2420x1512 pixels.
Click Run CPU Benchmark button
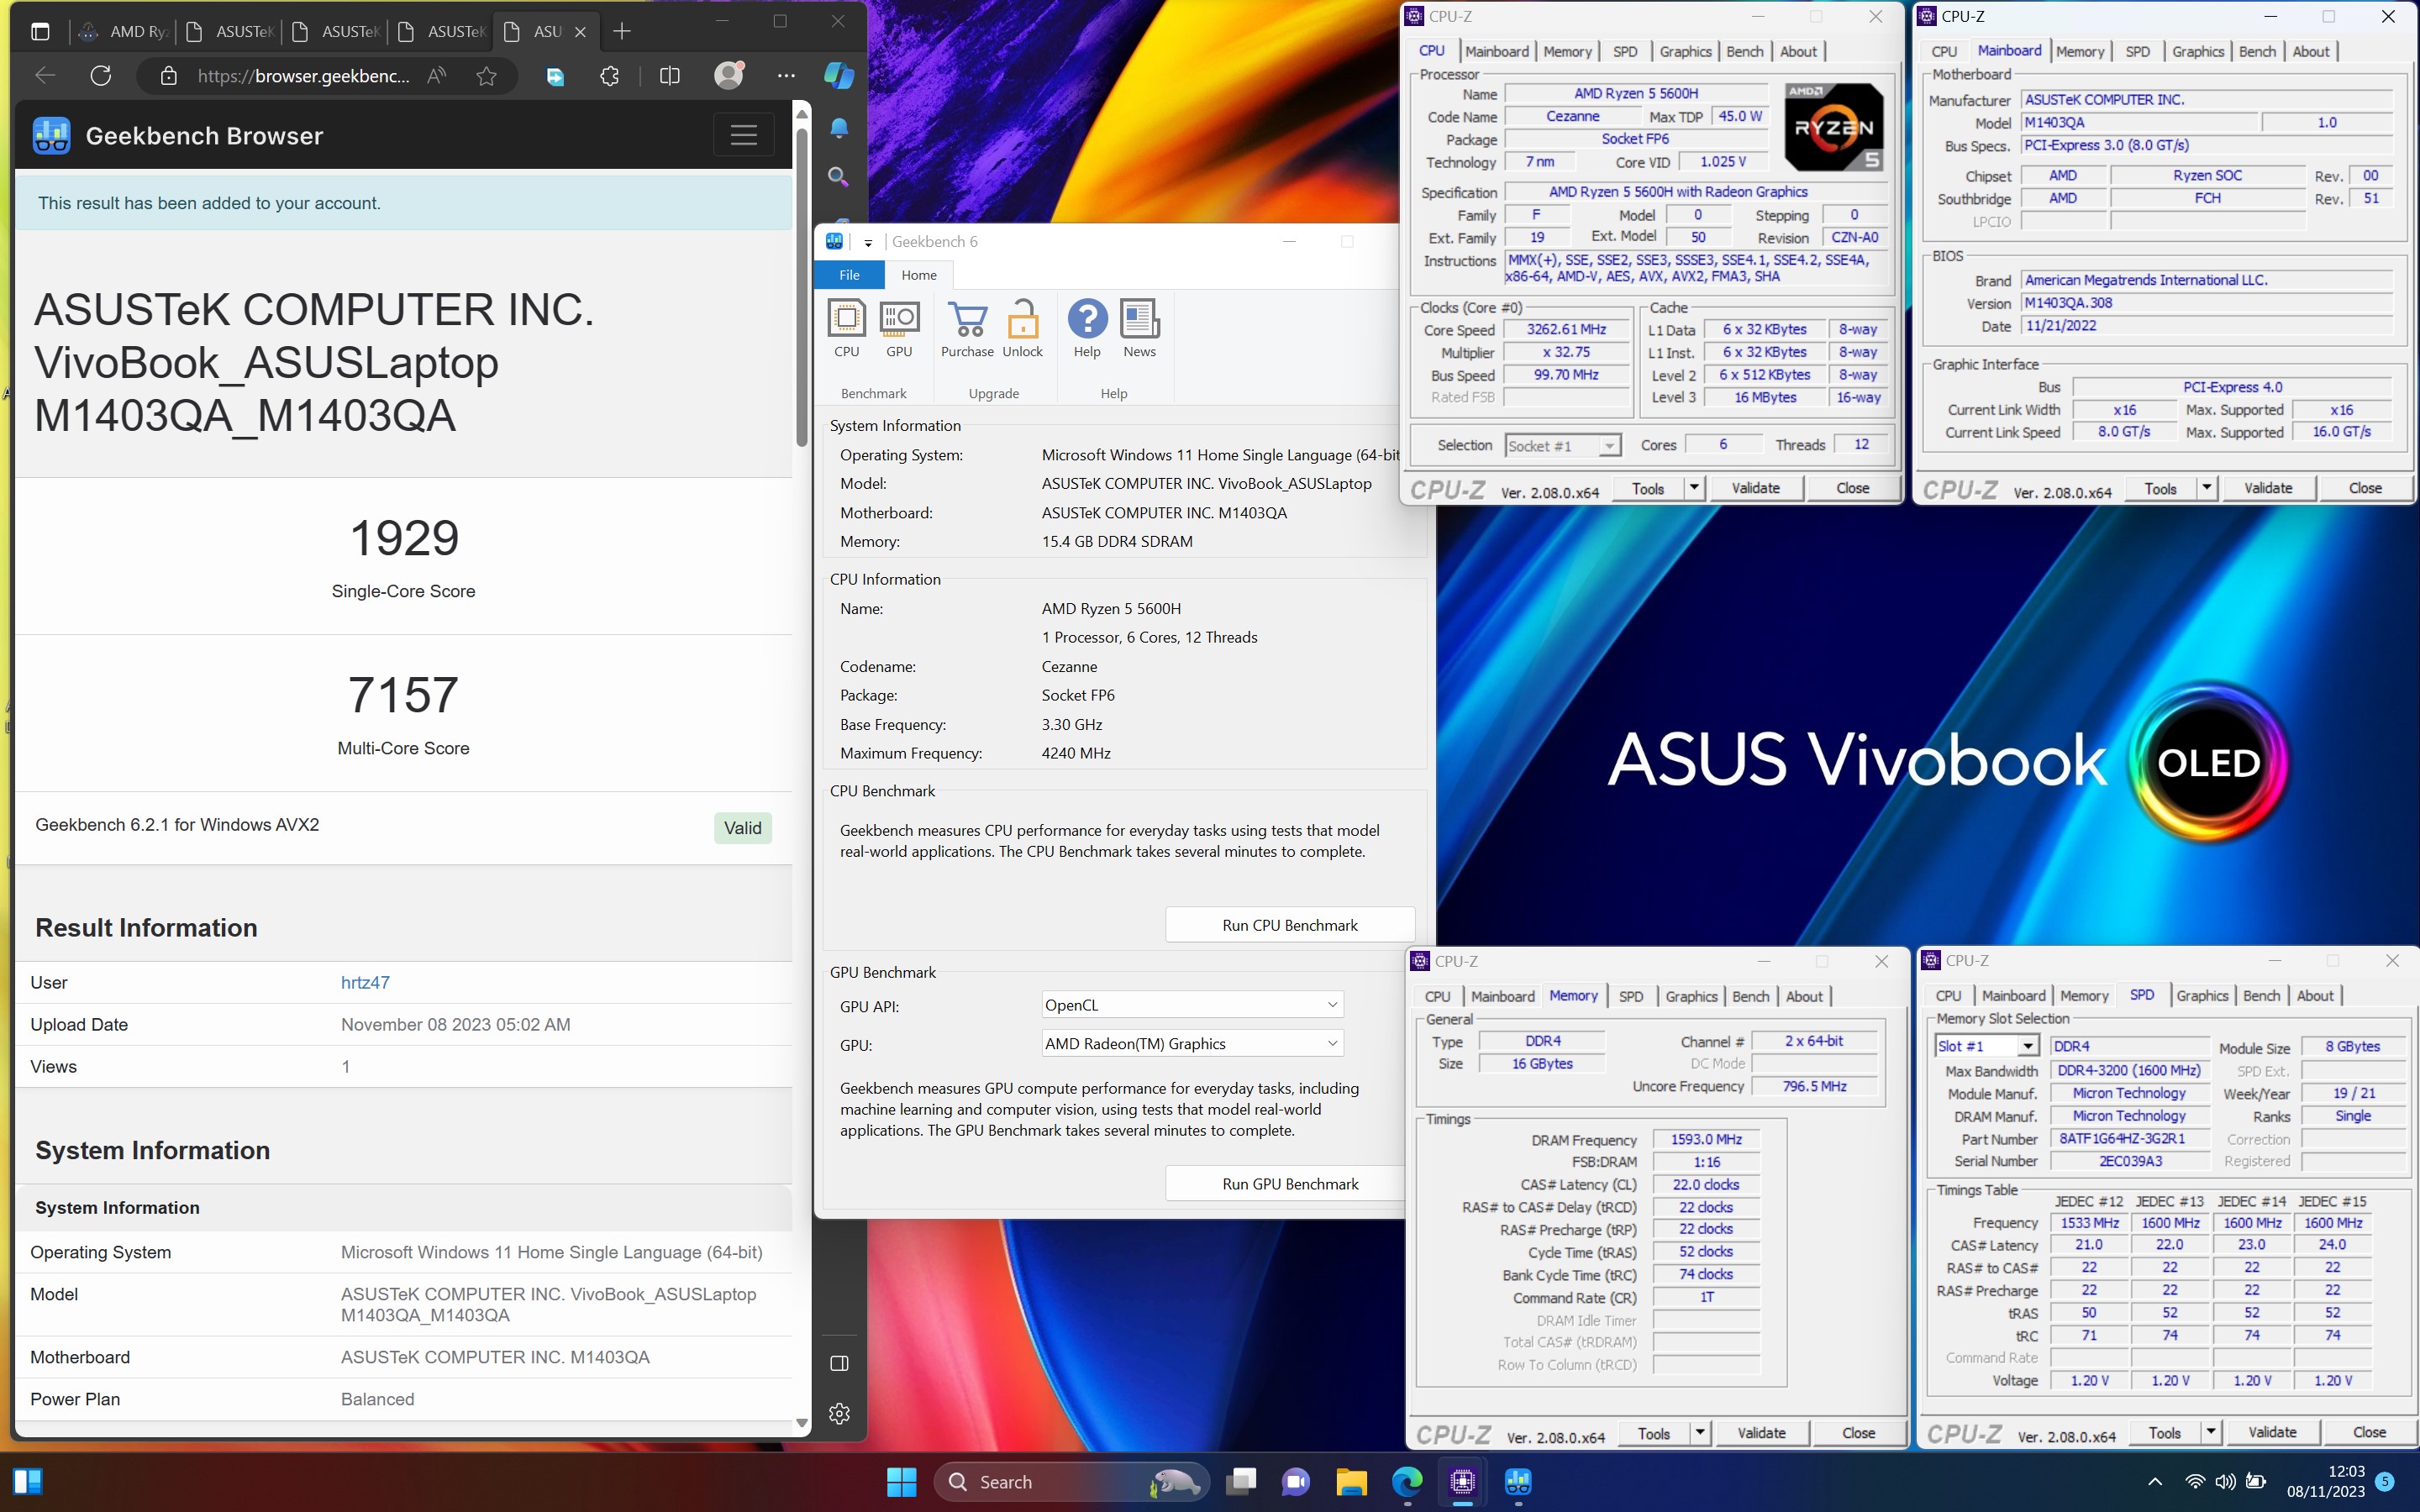(x=1290, y=925)
